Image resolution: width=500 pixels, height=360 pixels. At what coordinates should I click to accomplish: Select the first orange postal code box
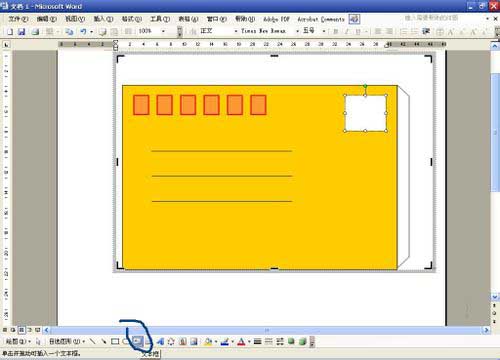tap(141, 105)
